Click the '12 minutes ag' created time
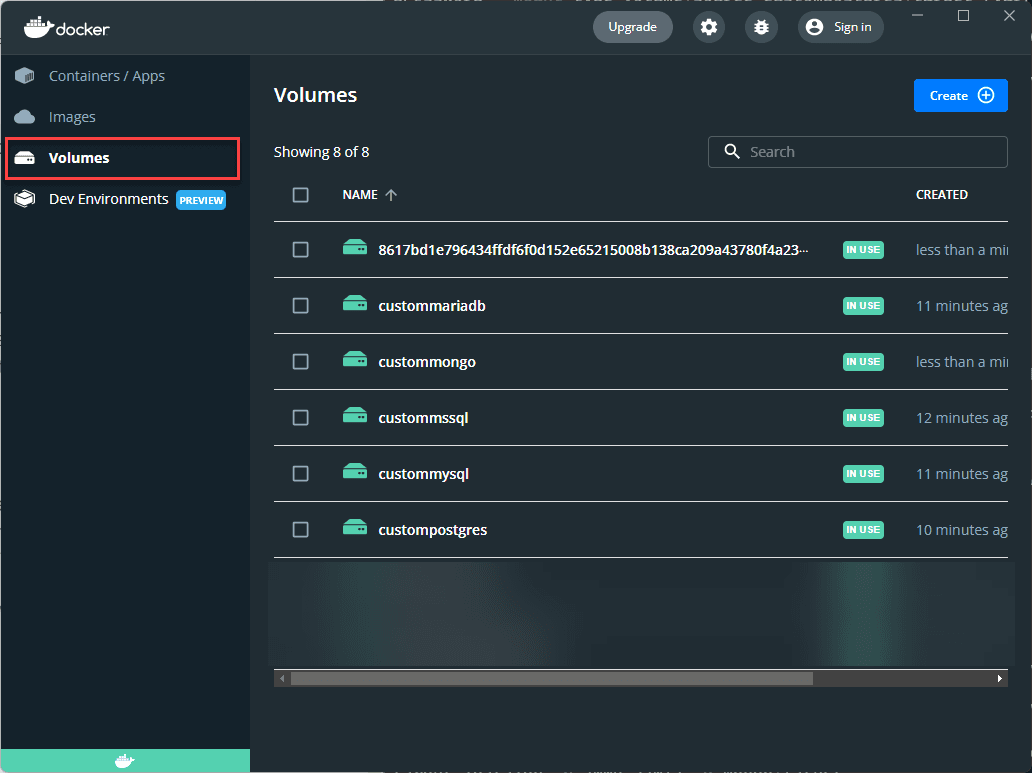 pos(962,417)
